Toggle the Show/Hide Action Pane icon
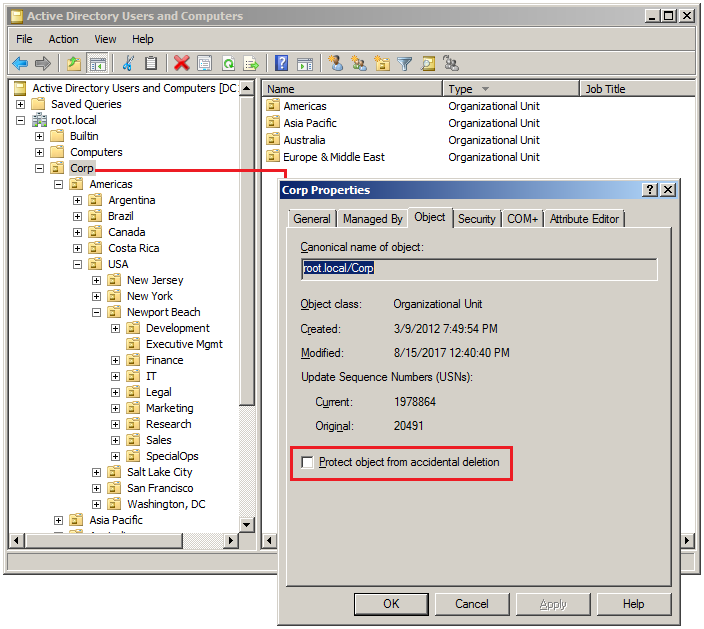Image resolution: width=704 pixels, height=629 pixels. [305, 64]
